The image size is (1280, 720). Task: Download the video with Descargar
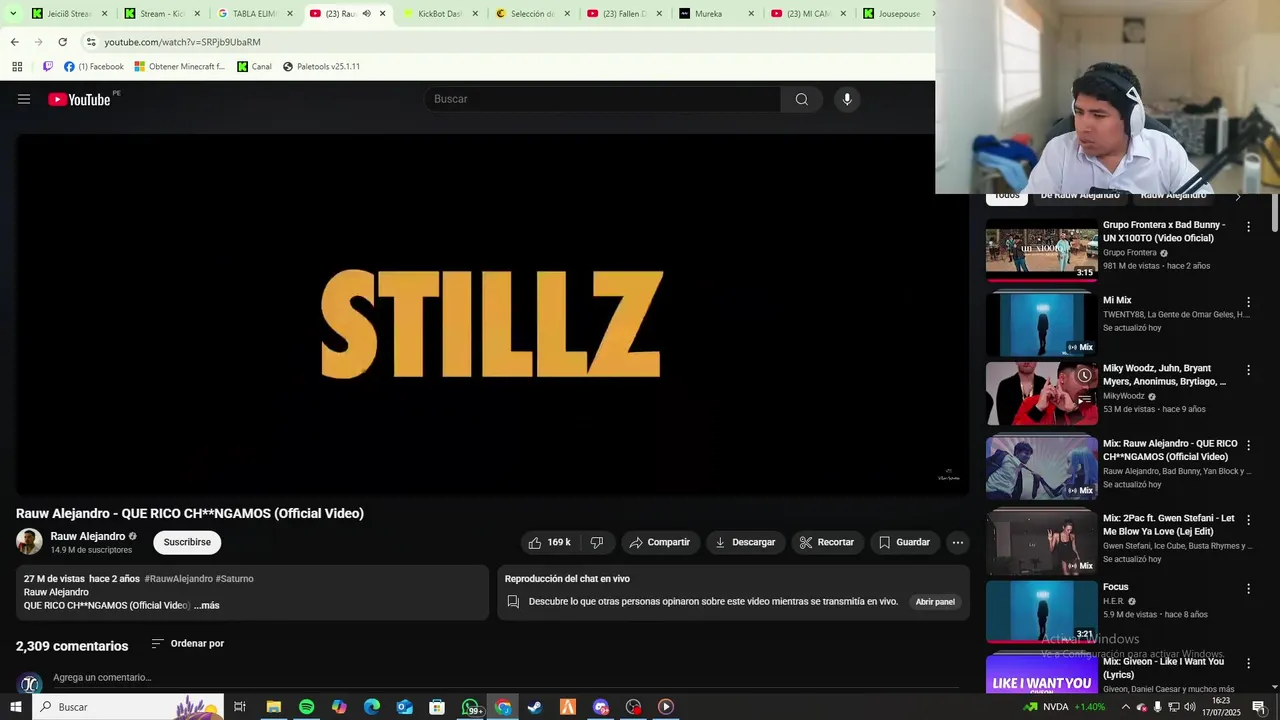746,542
